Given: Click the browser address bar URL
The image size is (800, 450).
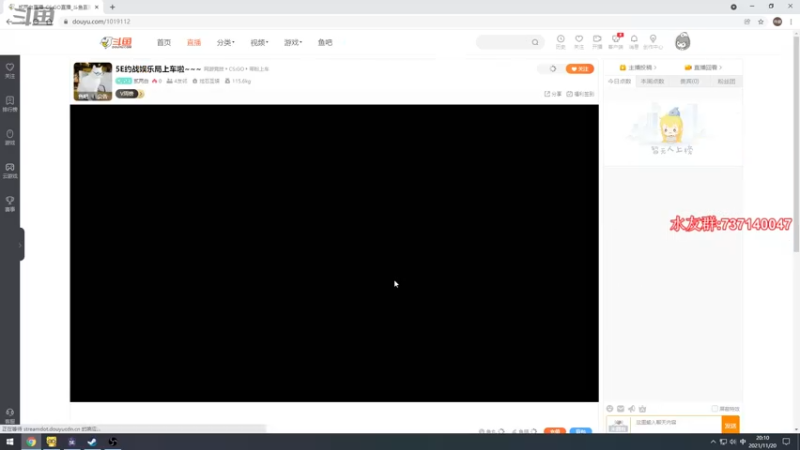Looking at the screenshot, I should coord(101,21).
